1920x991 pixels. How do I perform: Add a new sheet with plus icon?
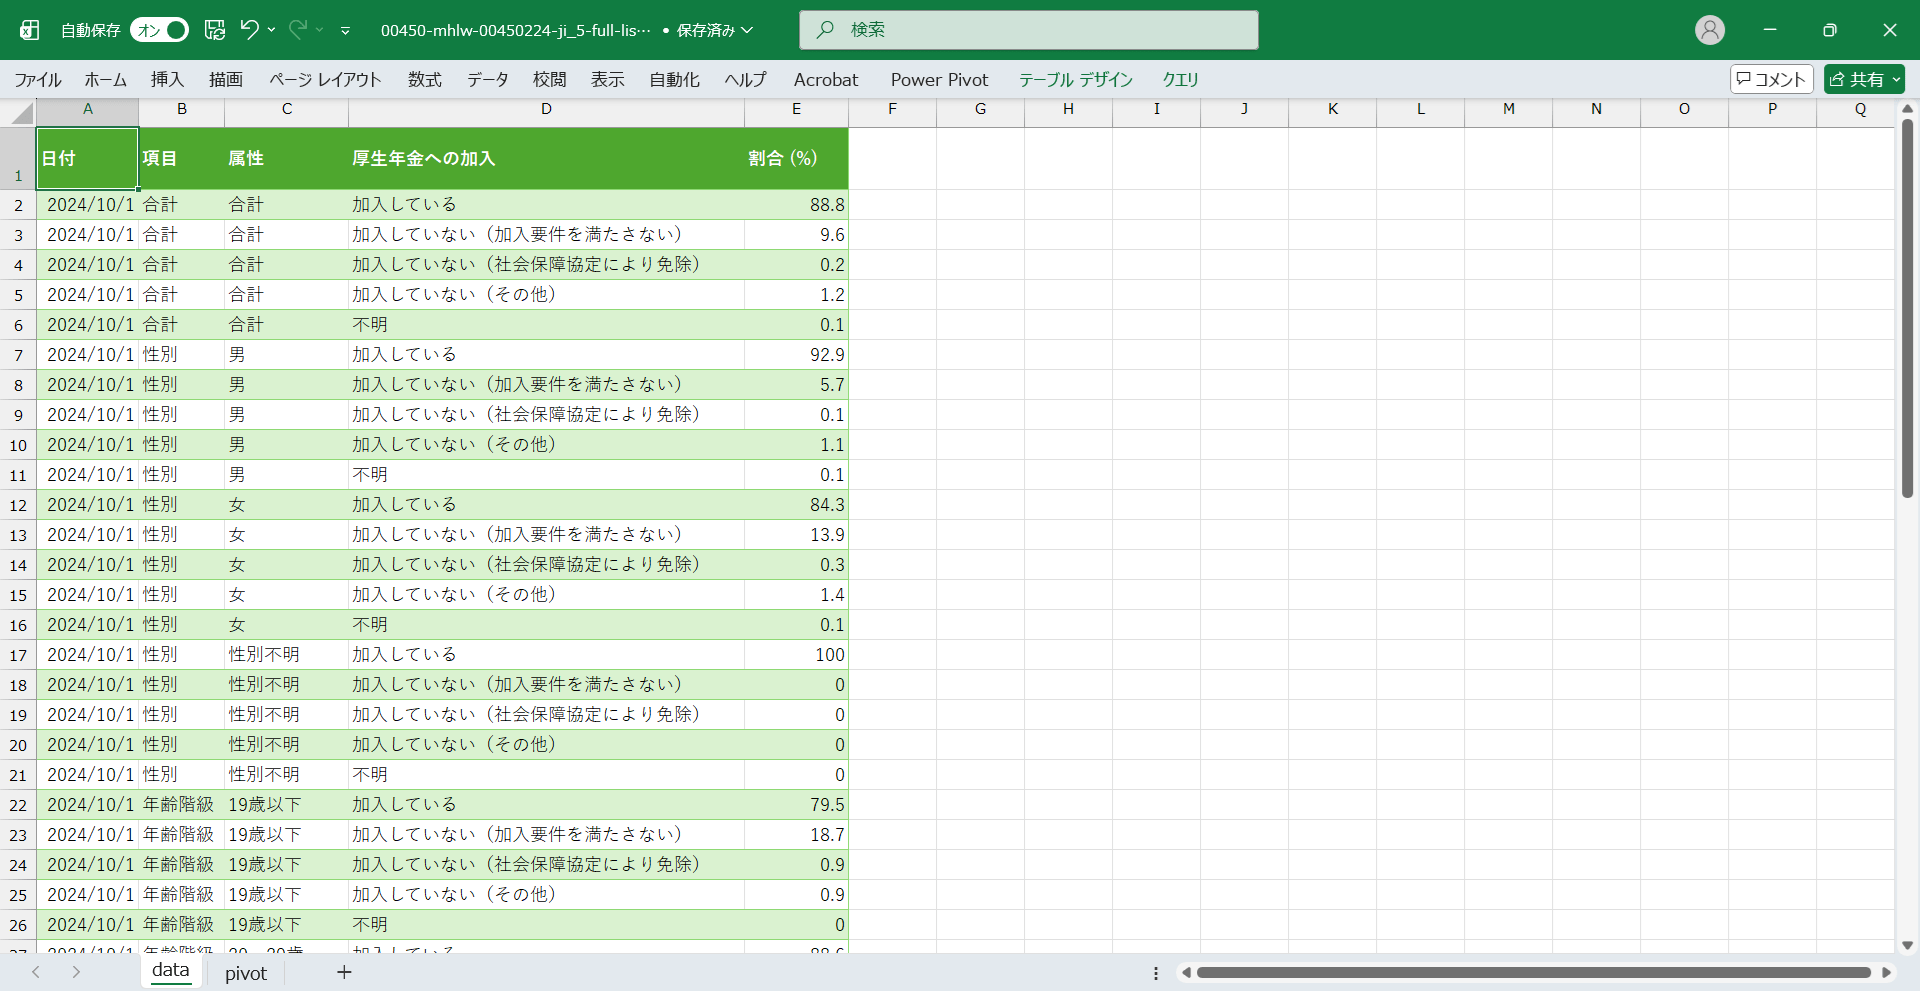(344, 972)
